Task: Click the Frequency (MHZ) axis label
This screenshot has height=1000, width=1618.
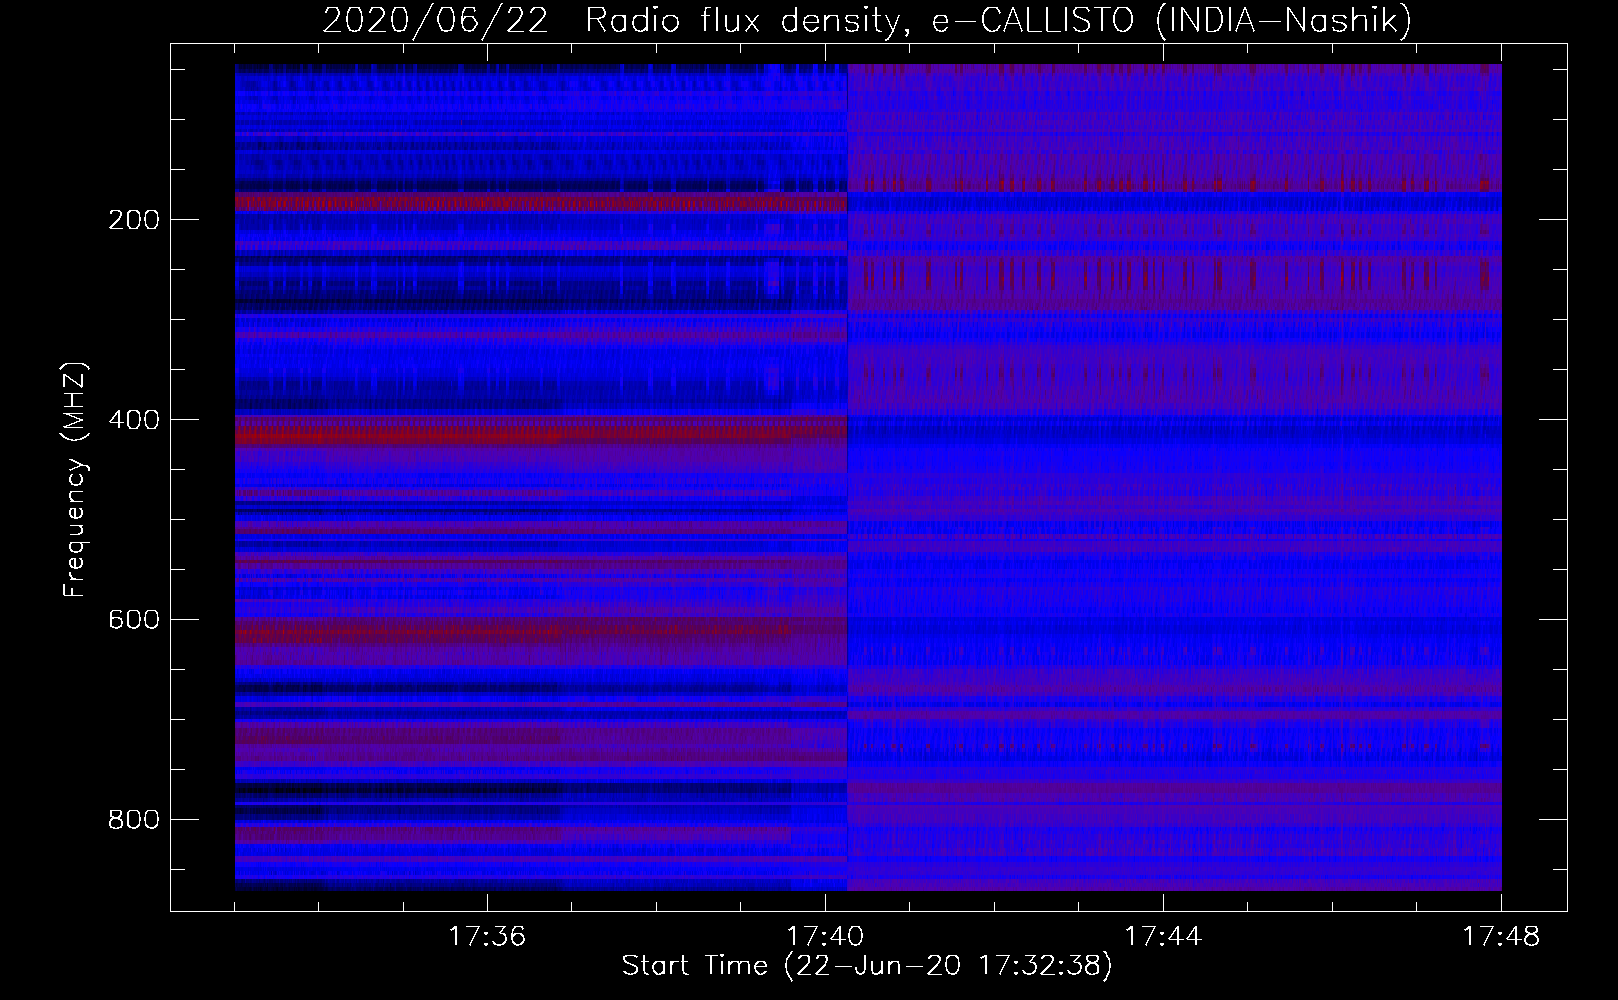Action: coord(74,480)
